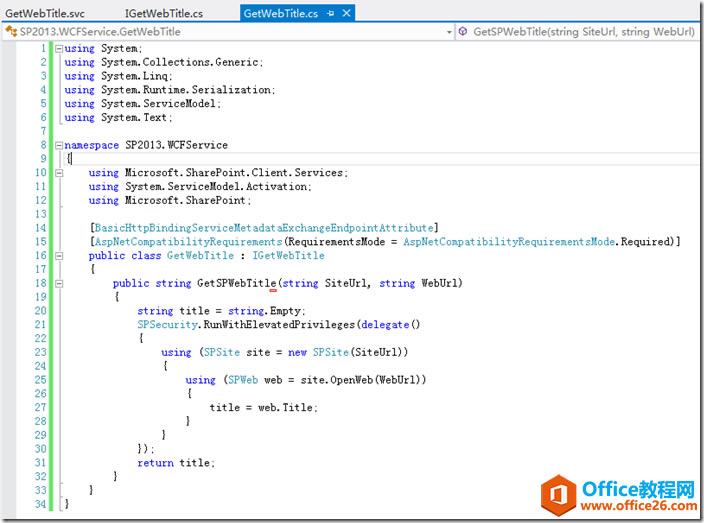704x523 pixels.
Task: Switch to GetWebTitle.svc tab
Action: pyautogui.click(x=46, y=13)
